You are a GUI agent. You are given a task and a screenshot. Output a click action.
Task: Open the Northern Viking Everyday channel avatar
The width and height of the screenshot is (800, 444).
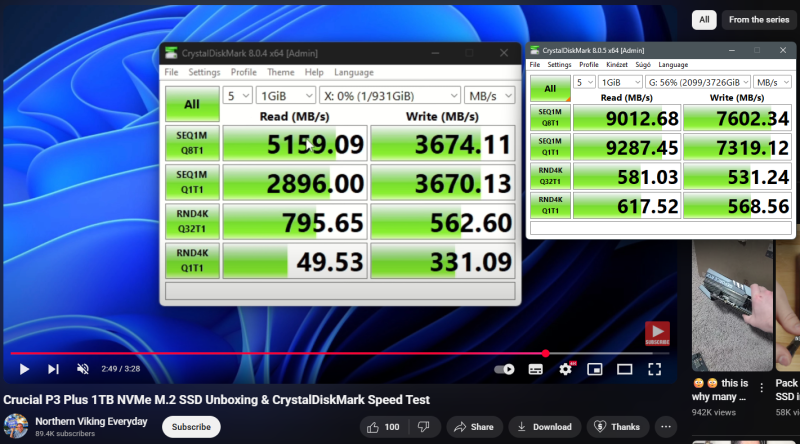[16, 427]
